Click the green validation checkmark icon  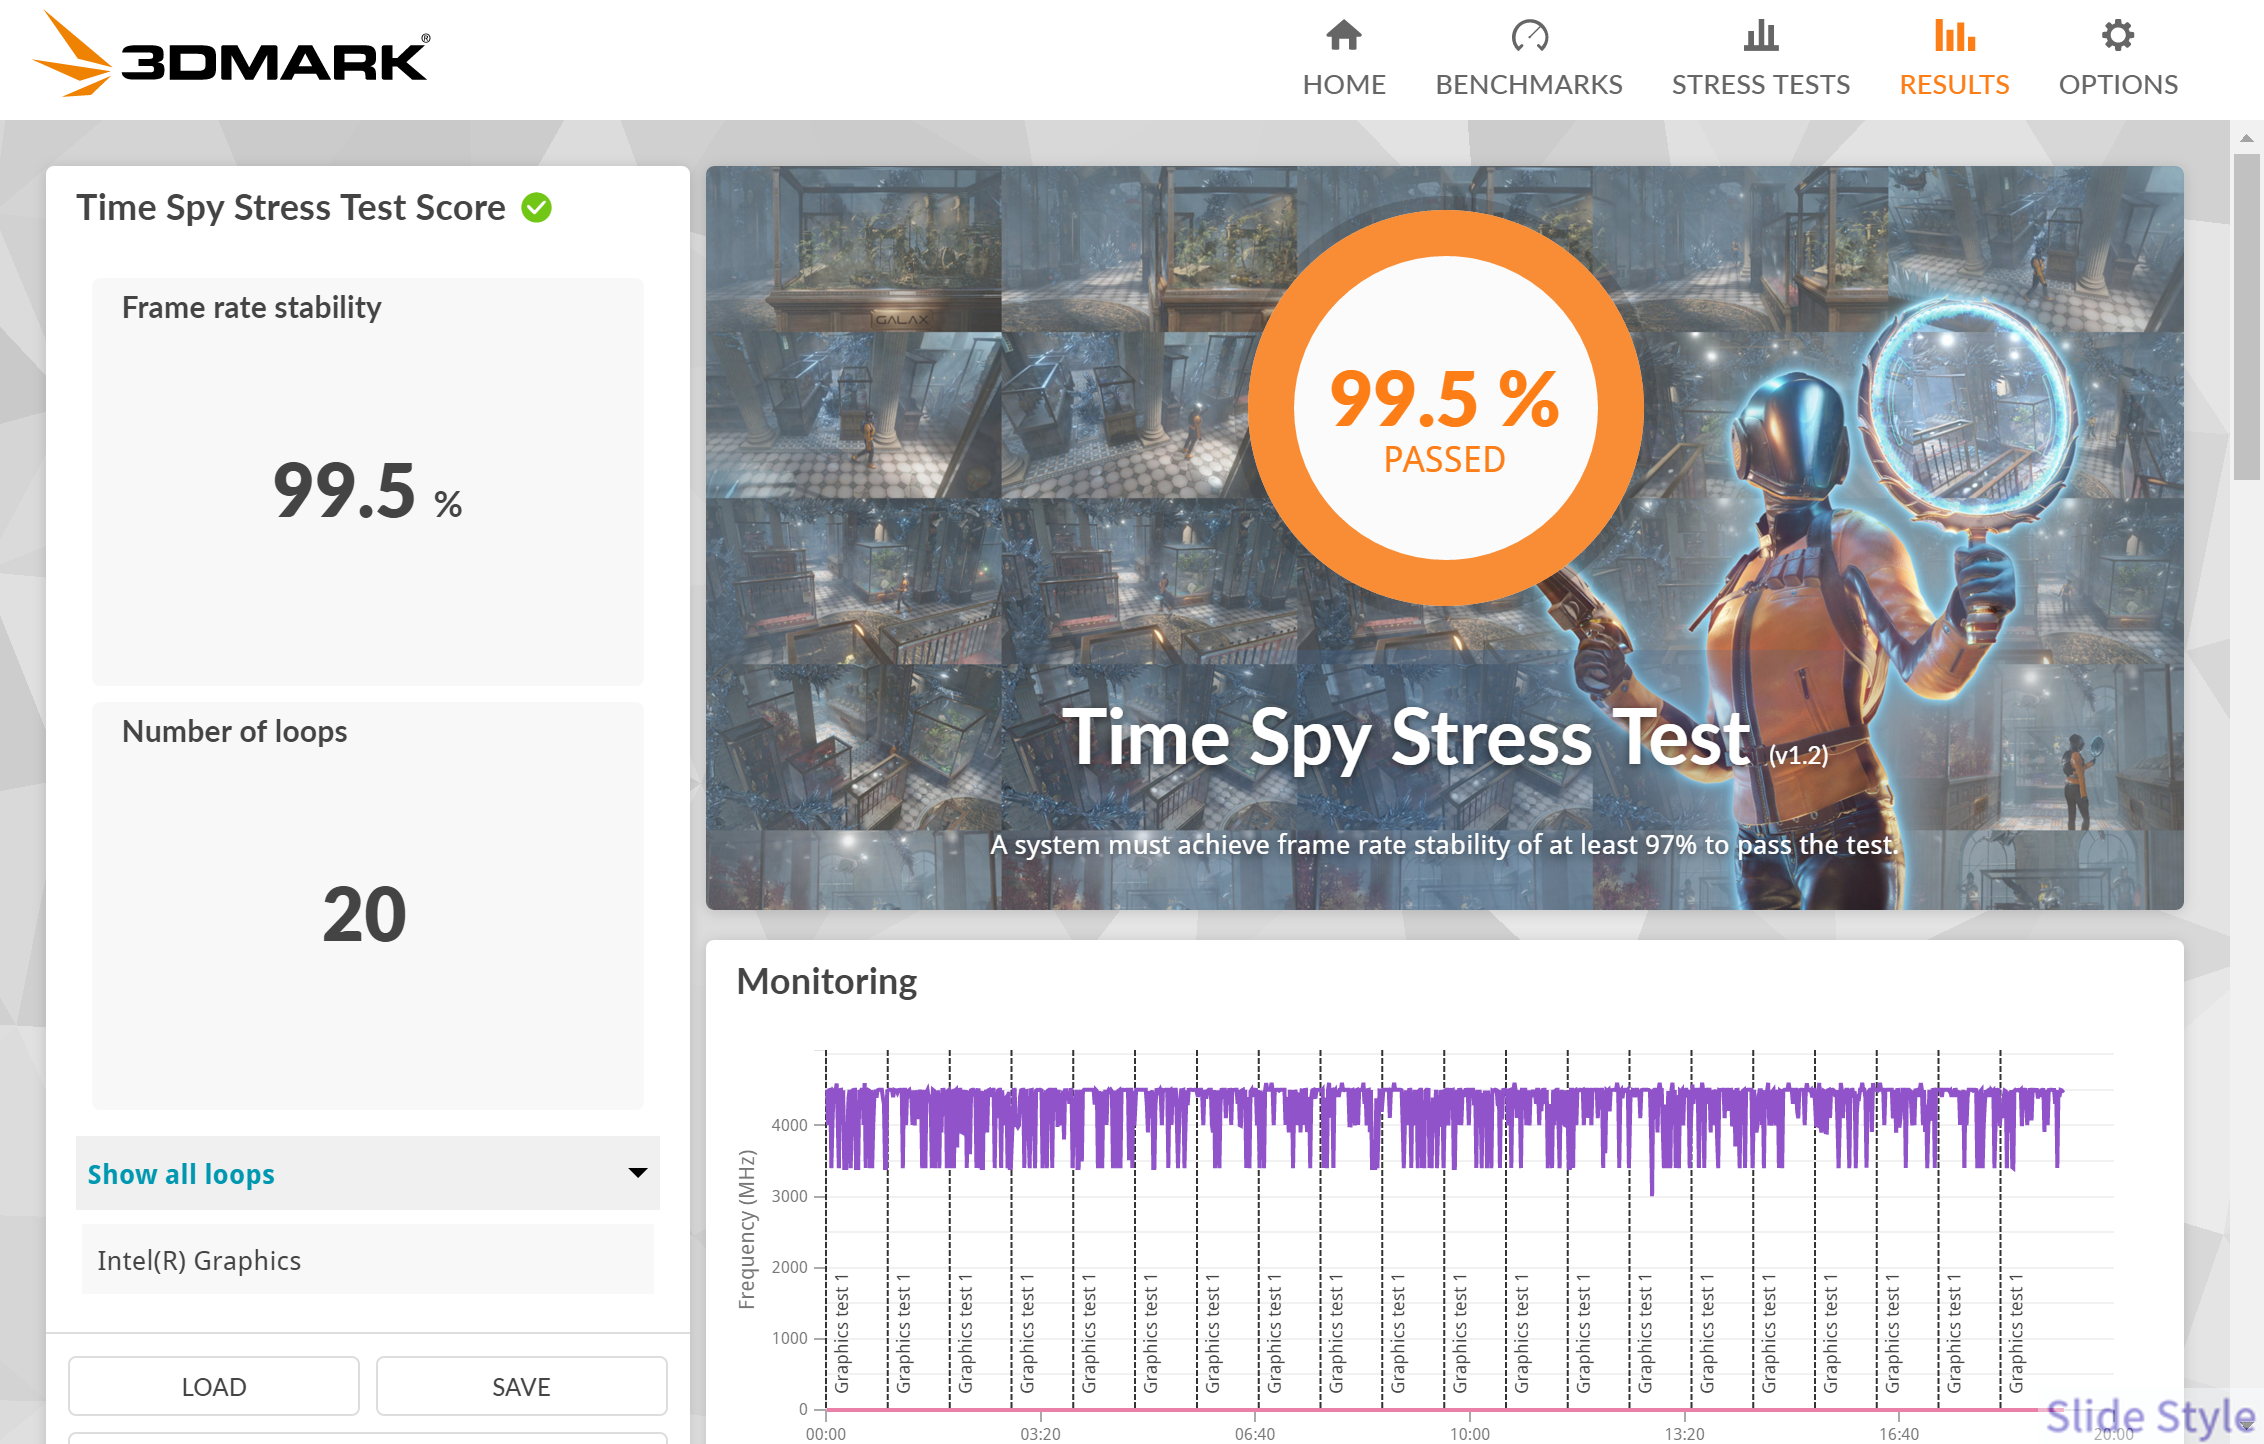click(x=537, y=208)
